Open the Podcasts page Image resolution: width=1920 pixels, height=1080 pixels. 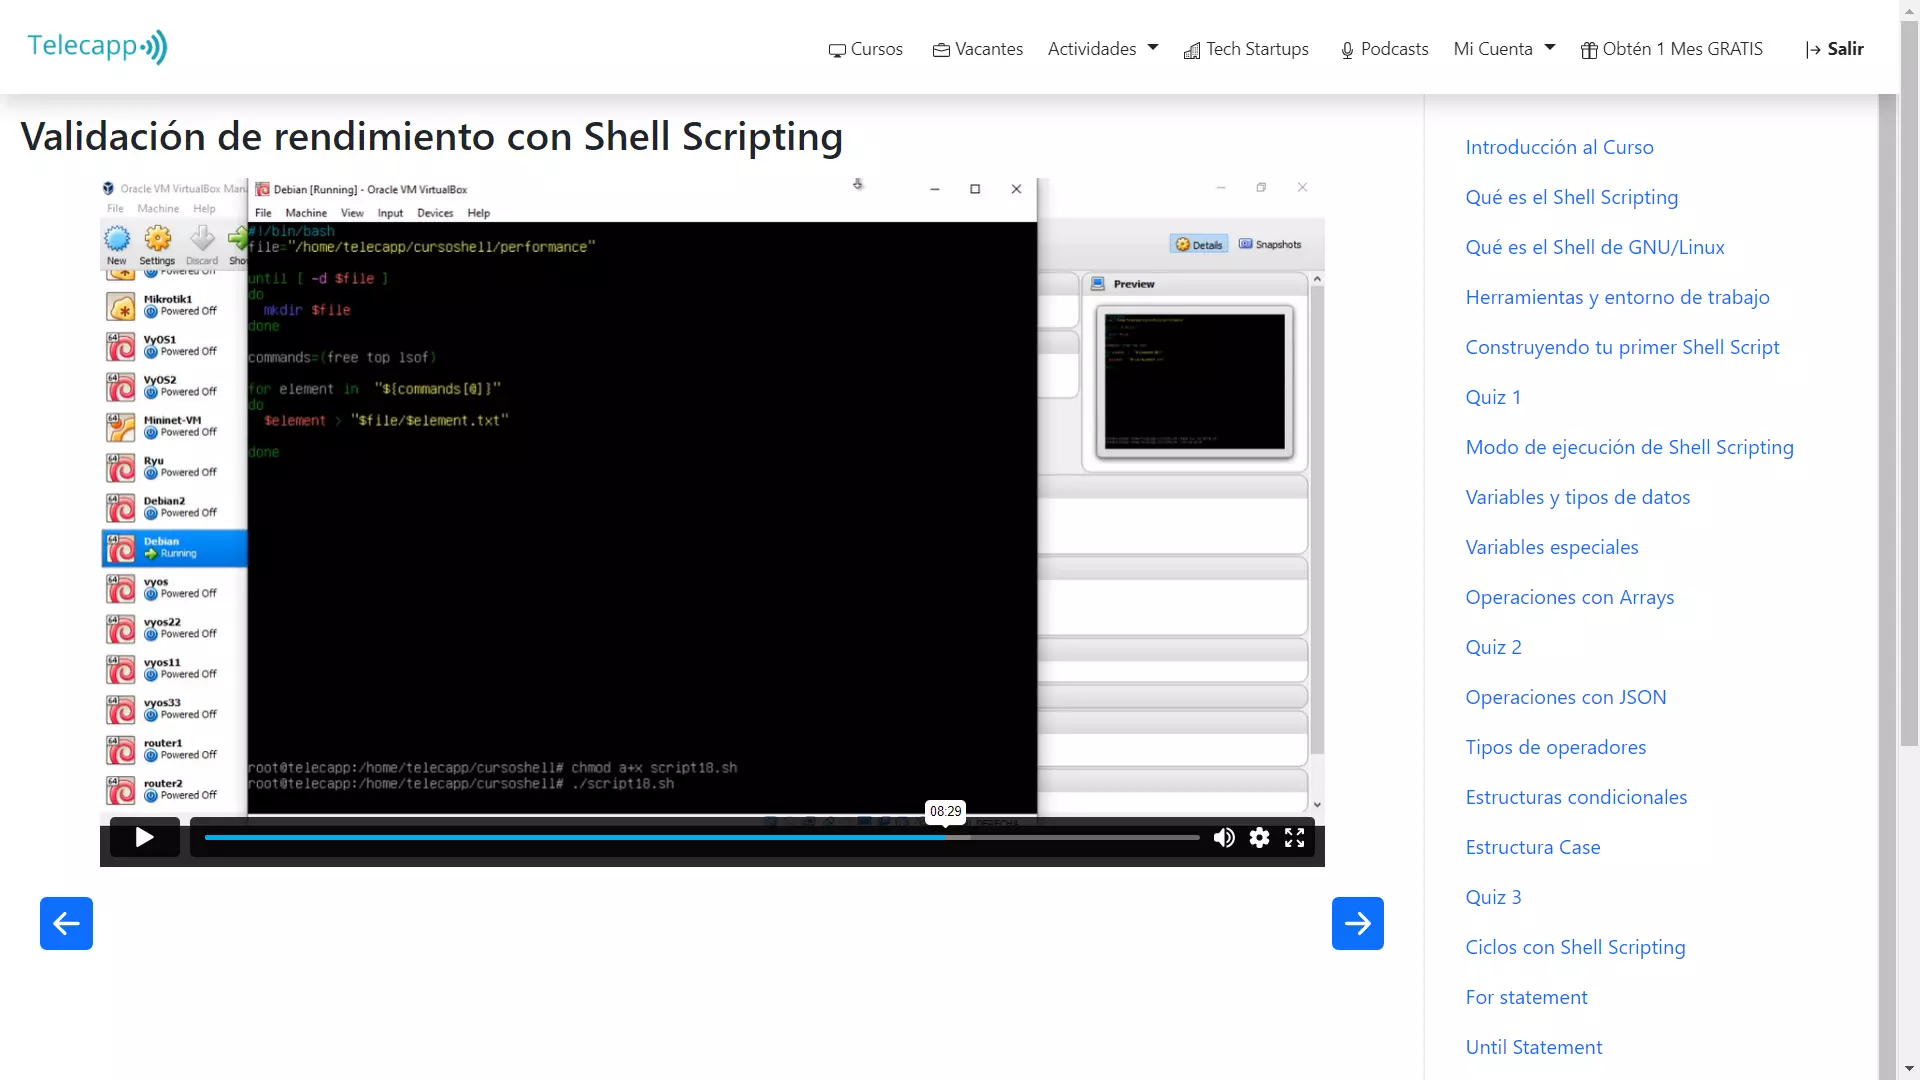[1384, 49]
